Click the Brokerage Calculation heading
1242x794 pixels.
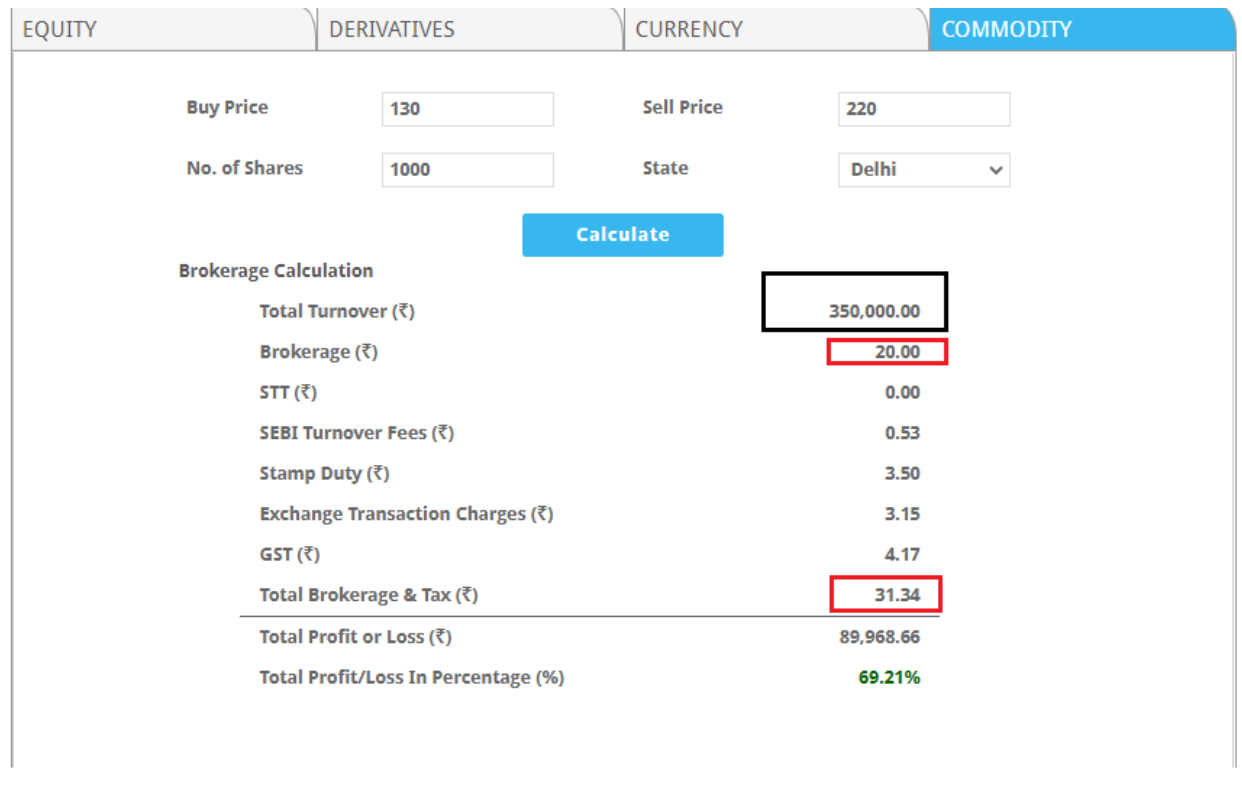(x=276, y=271)
